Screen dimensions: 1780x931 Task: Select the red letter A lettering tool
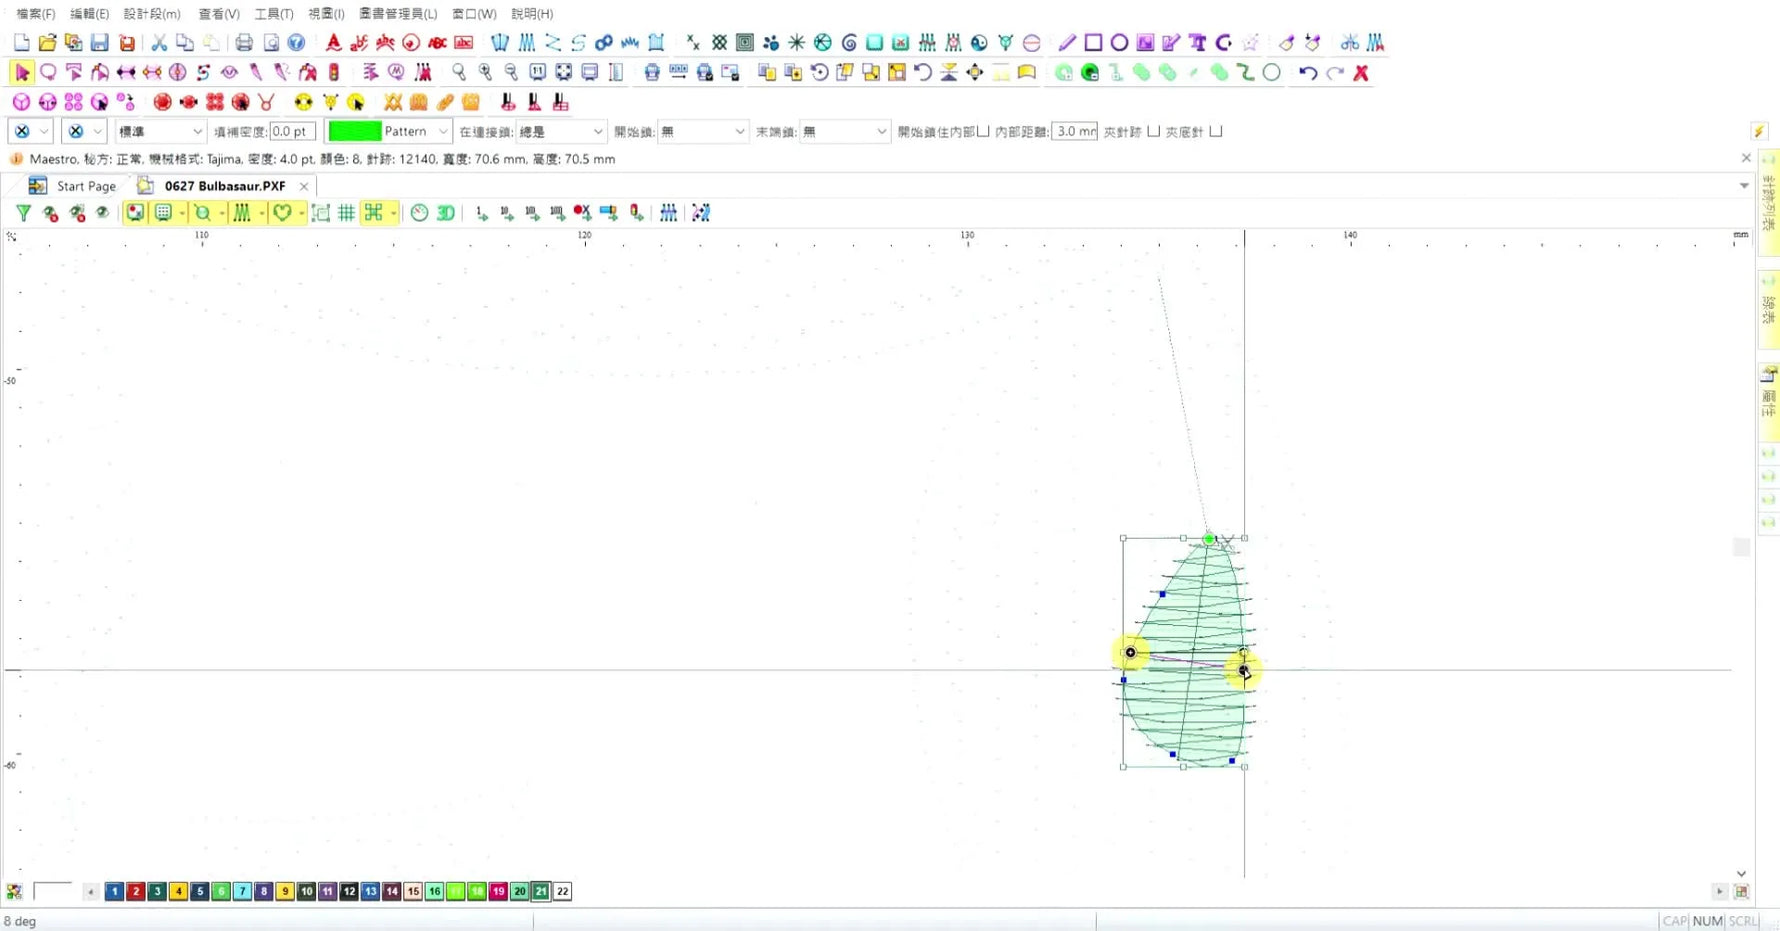pyautogui.click(x=333, y=42)
